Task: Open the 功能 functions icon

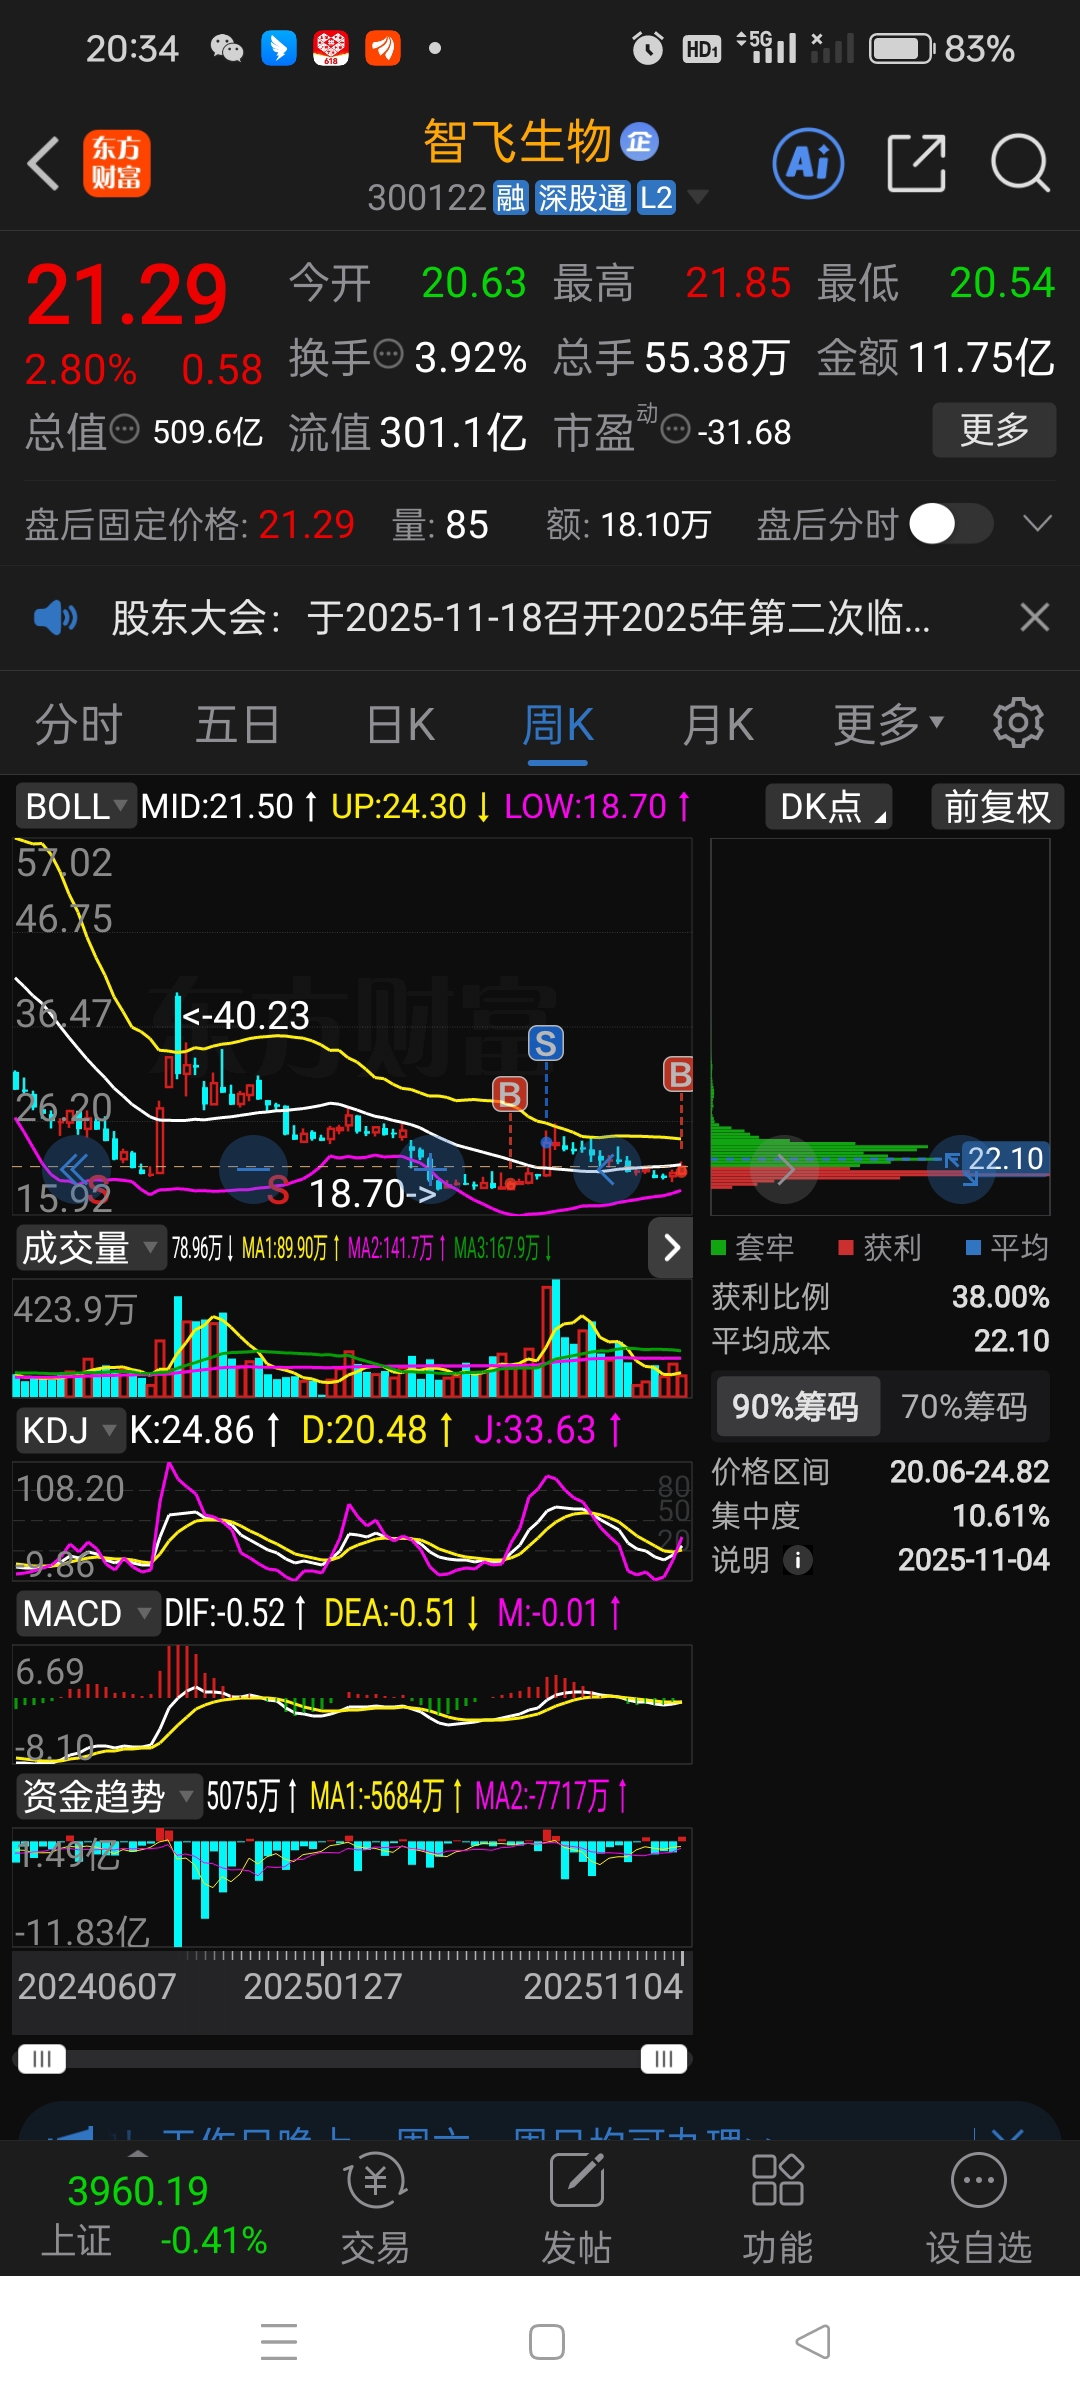Action: pos(778,2208)
